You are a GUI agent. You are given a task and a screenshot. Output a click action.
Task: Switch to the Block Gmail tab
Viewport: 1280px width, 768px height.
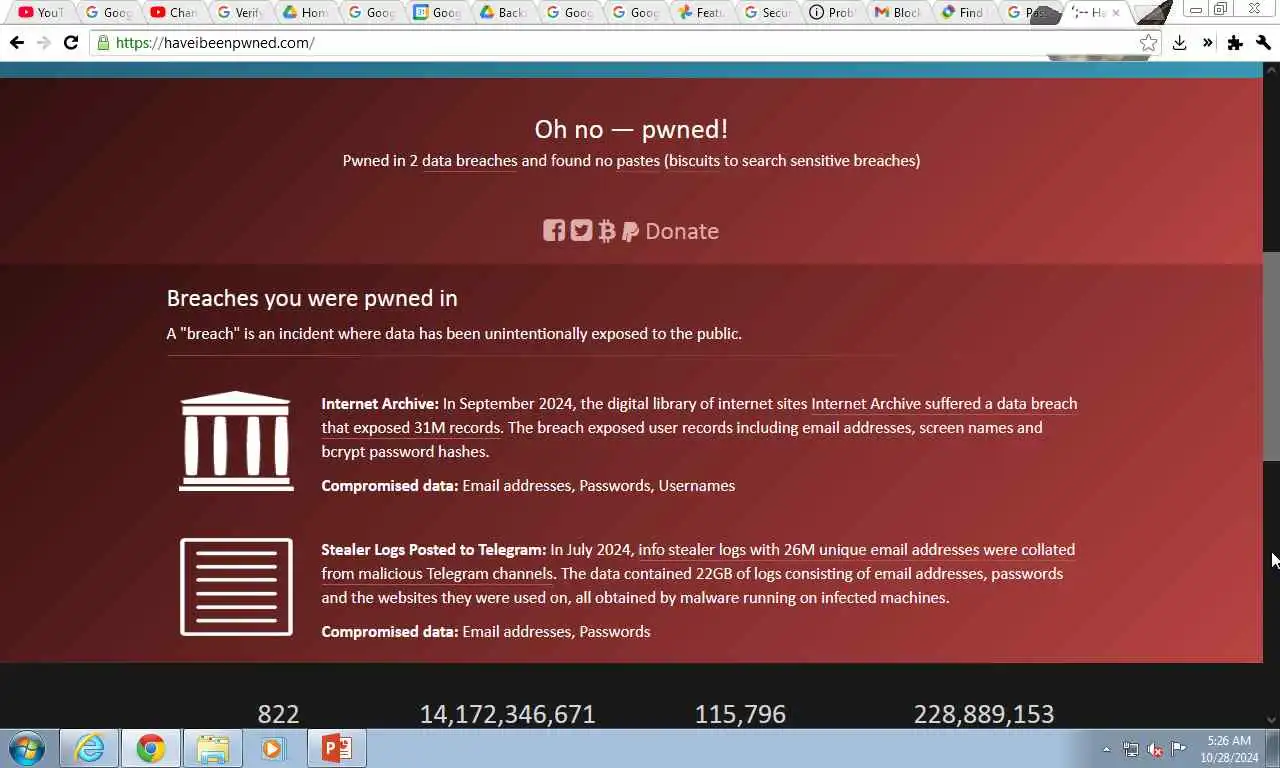898,12
